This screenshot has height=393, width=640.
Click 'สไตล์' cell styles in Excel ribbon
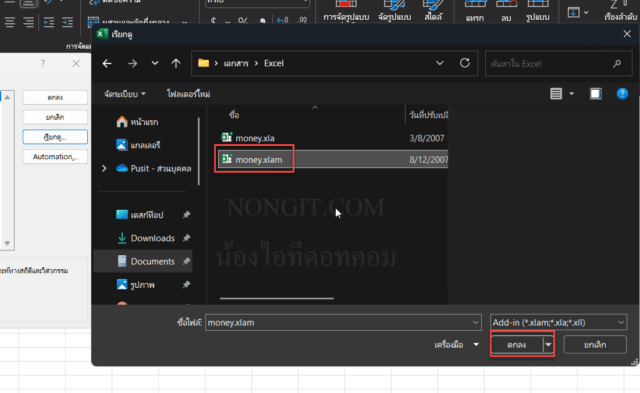pos(433,10)
